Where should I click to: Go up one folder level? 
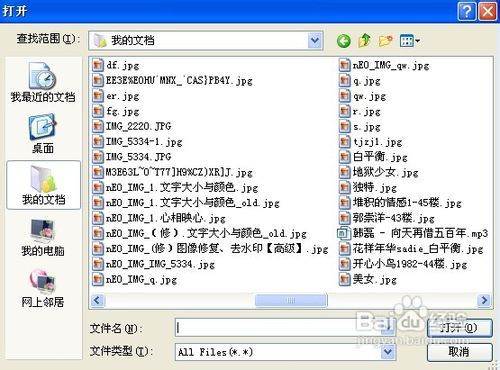click(364, 41)
